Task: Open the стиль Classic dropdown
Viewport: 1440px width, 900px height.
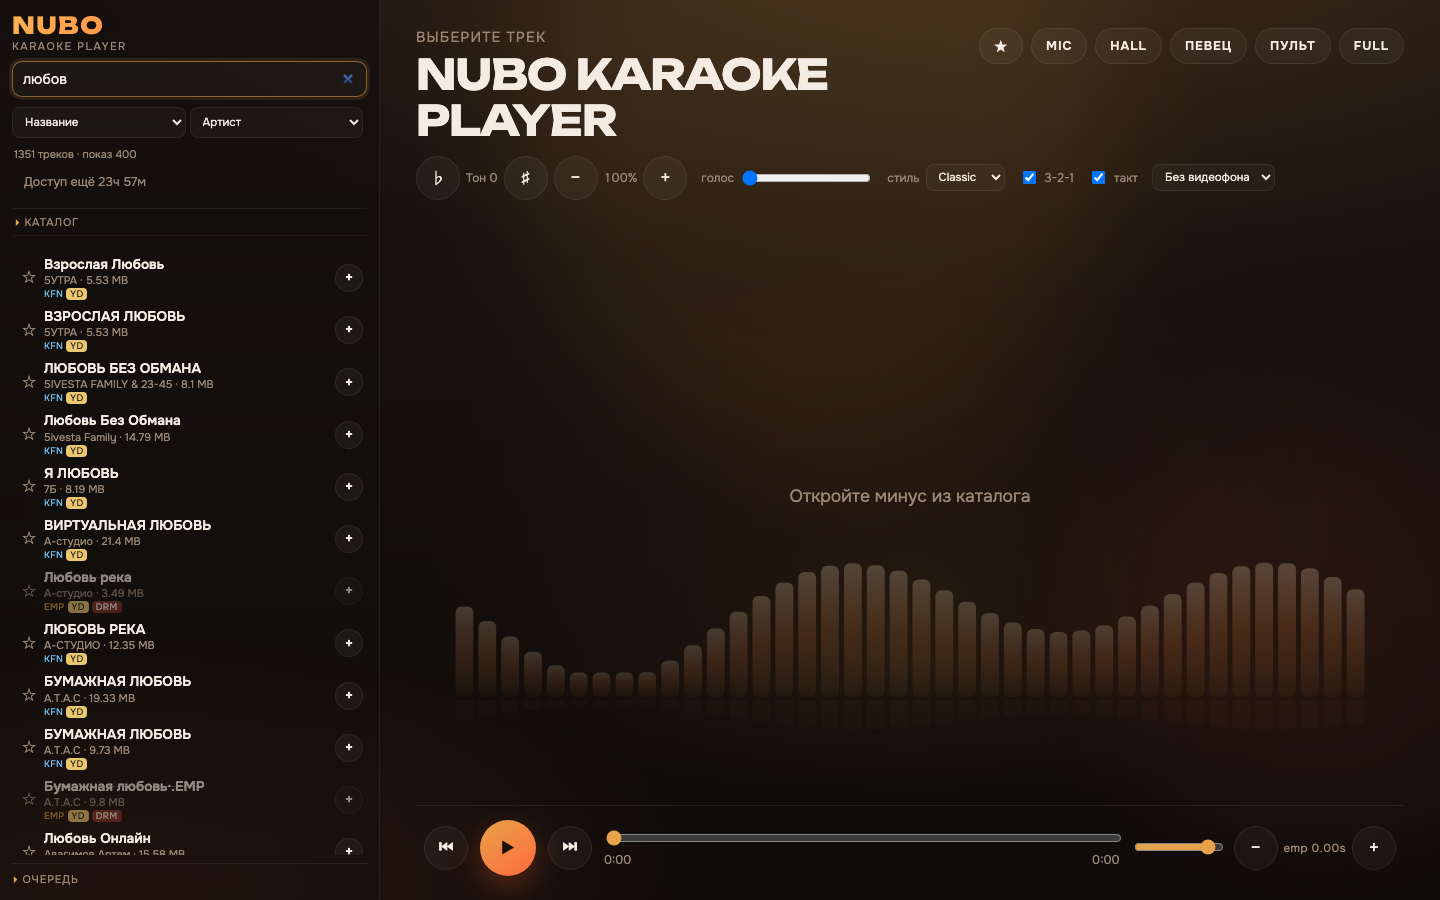Action: click(x=965, y=177)
